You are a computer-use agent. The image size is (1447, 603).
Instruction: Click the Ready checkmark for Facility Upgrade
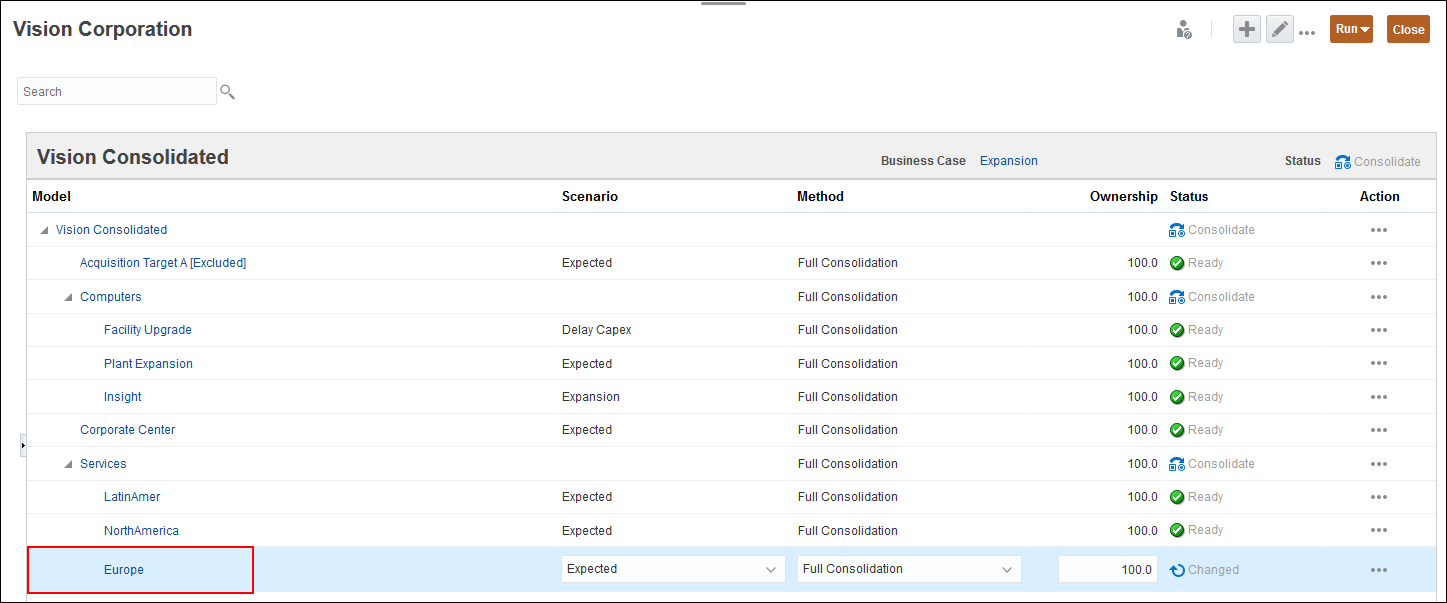(1177, 330)
